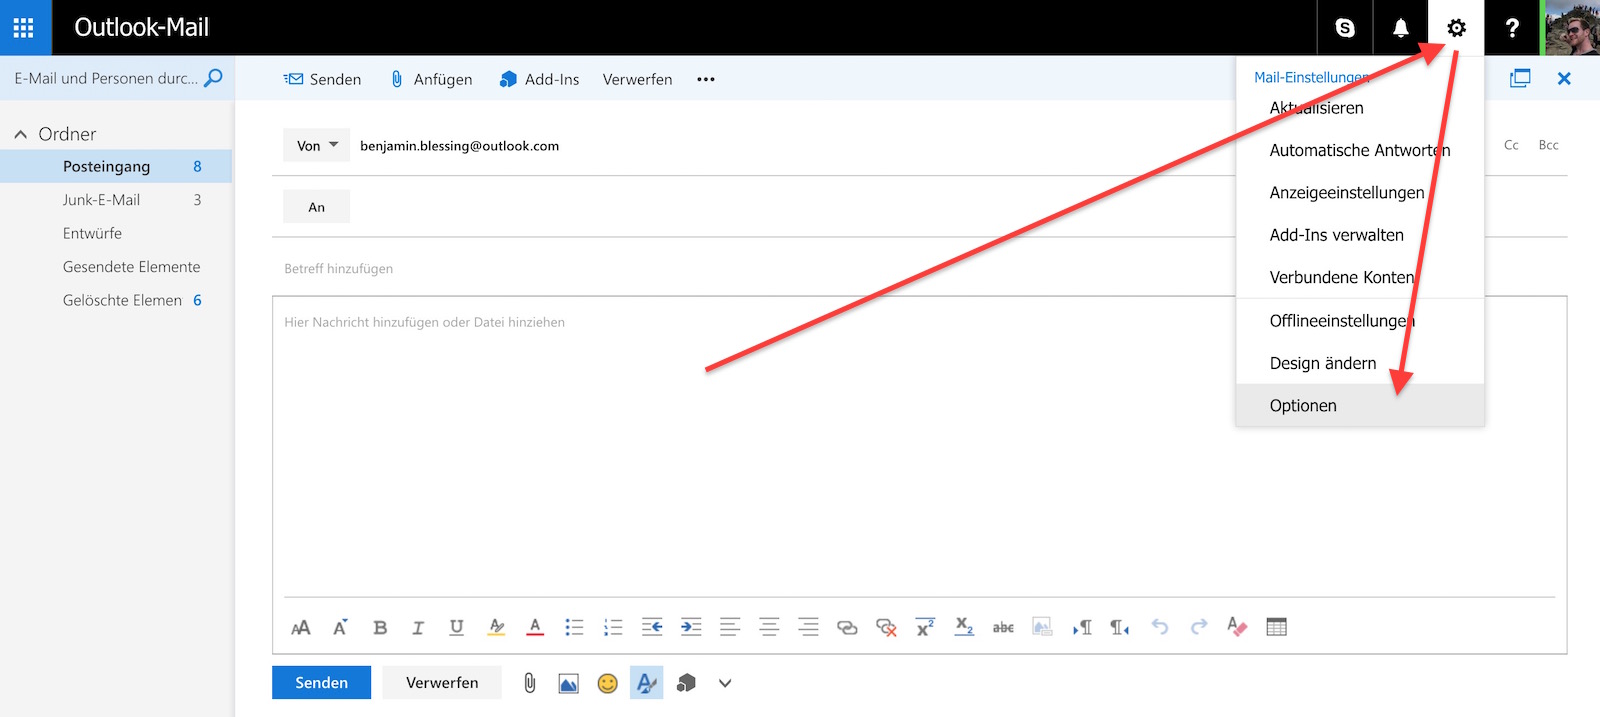This screenshot has width=1600, height=717.
Task: Open the red font color picker
Action: 535,628
